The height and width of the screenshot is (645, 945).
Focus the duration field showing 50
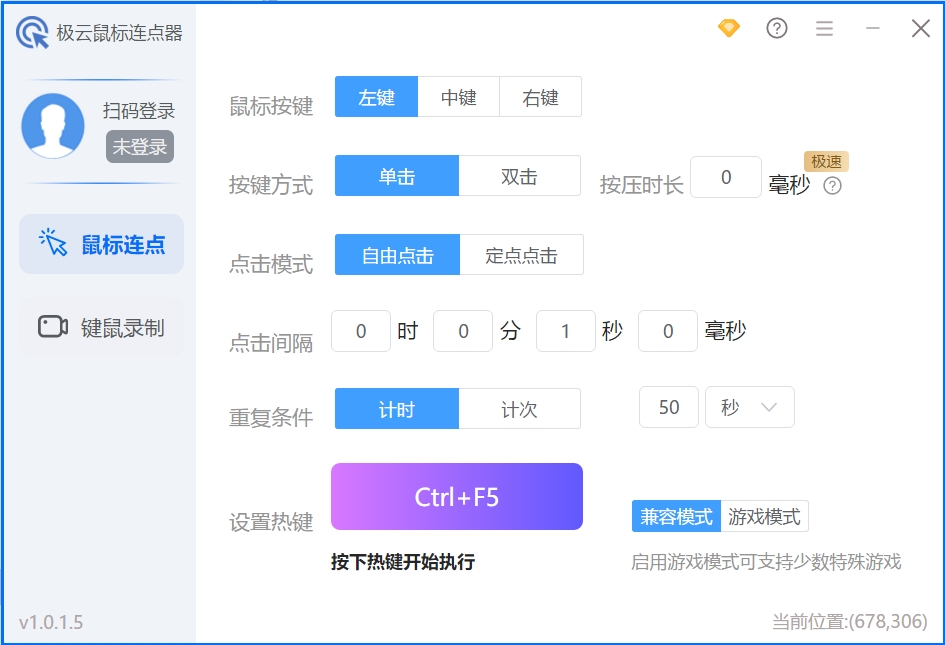click(669, 407)
